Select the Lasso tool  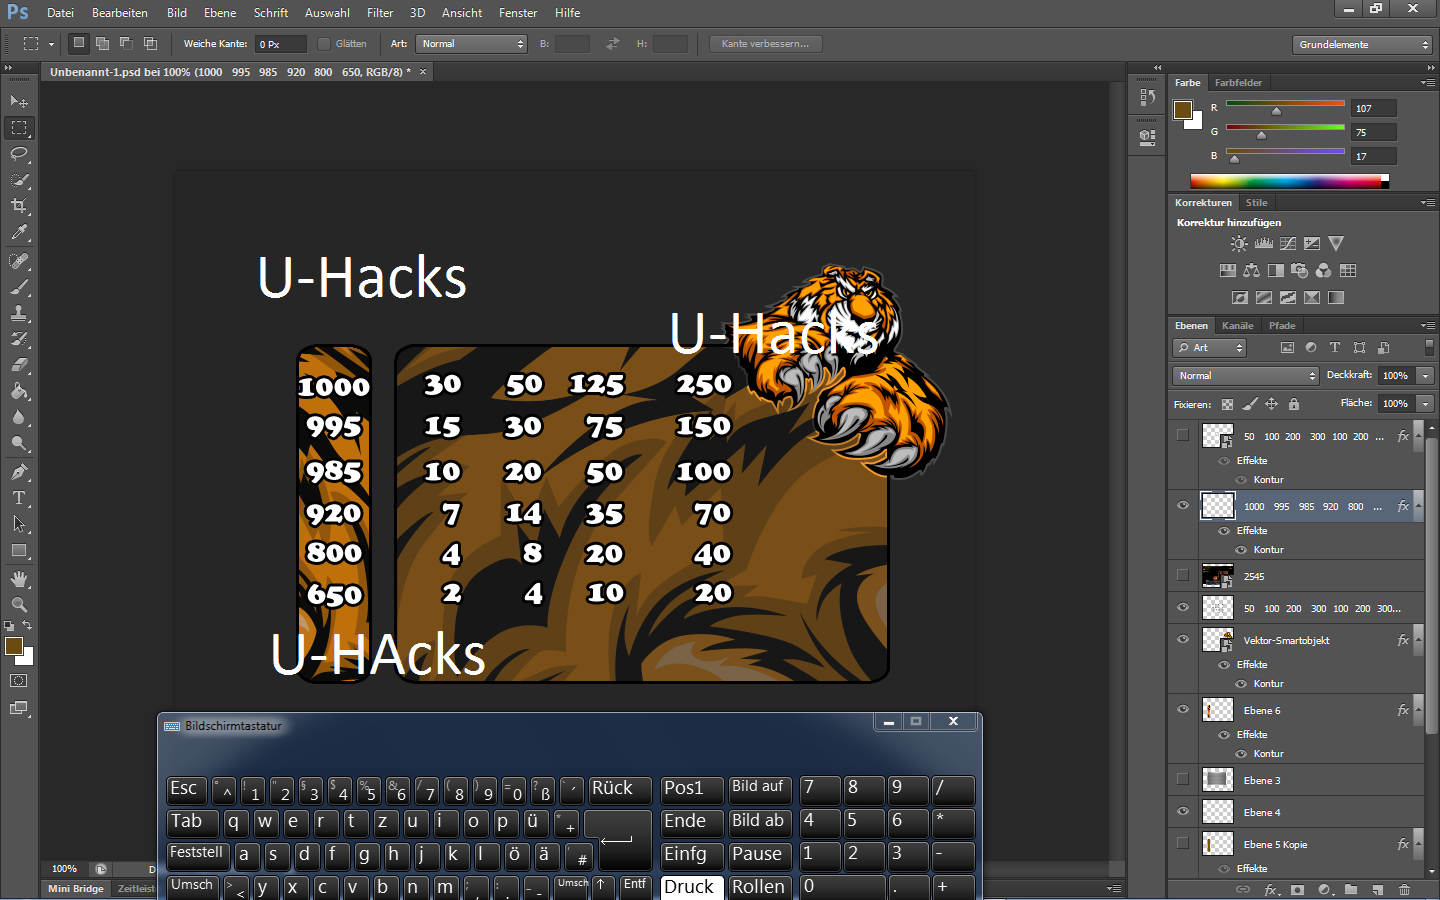point(19,154)
